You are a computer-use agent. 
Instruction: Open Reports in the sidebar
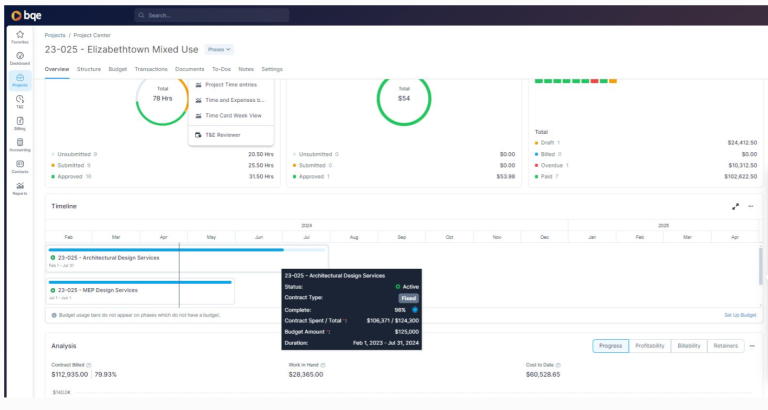point(20,188)
